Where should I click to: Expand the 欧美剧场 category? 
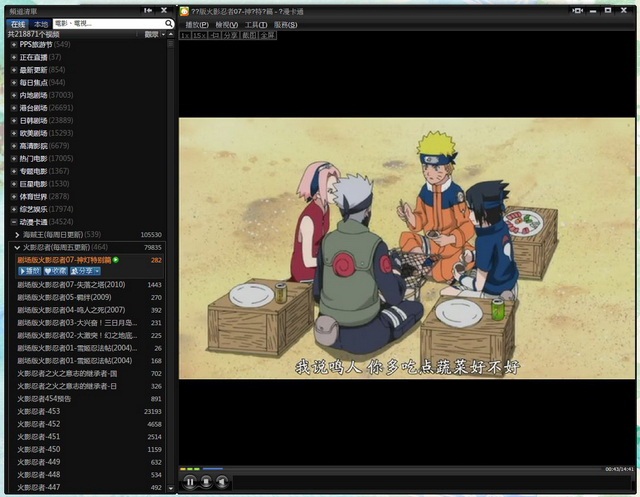pos(14,133)
